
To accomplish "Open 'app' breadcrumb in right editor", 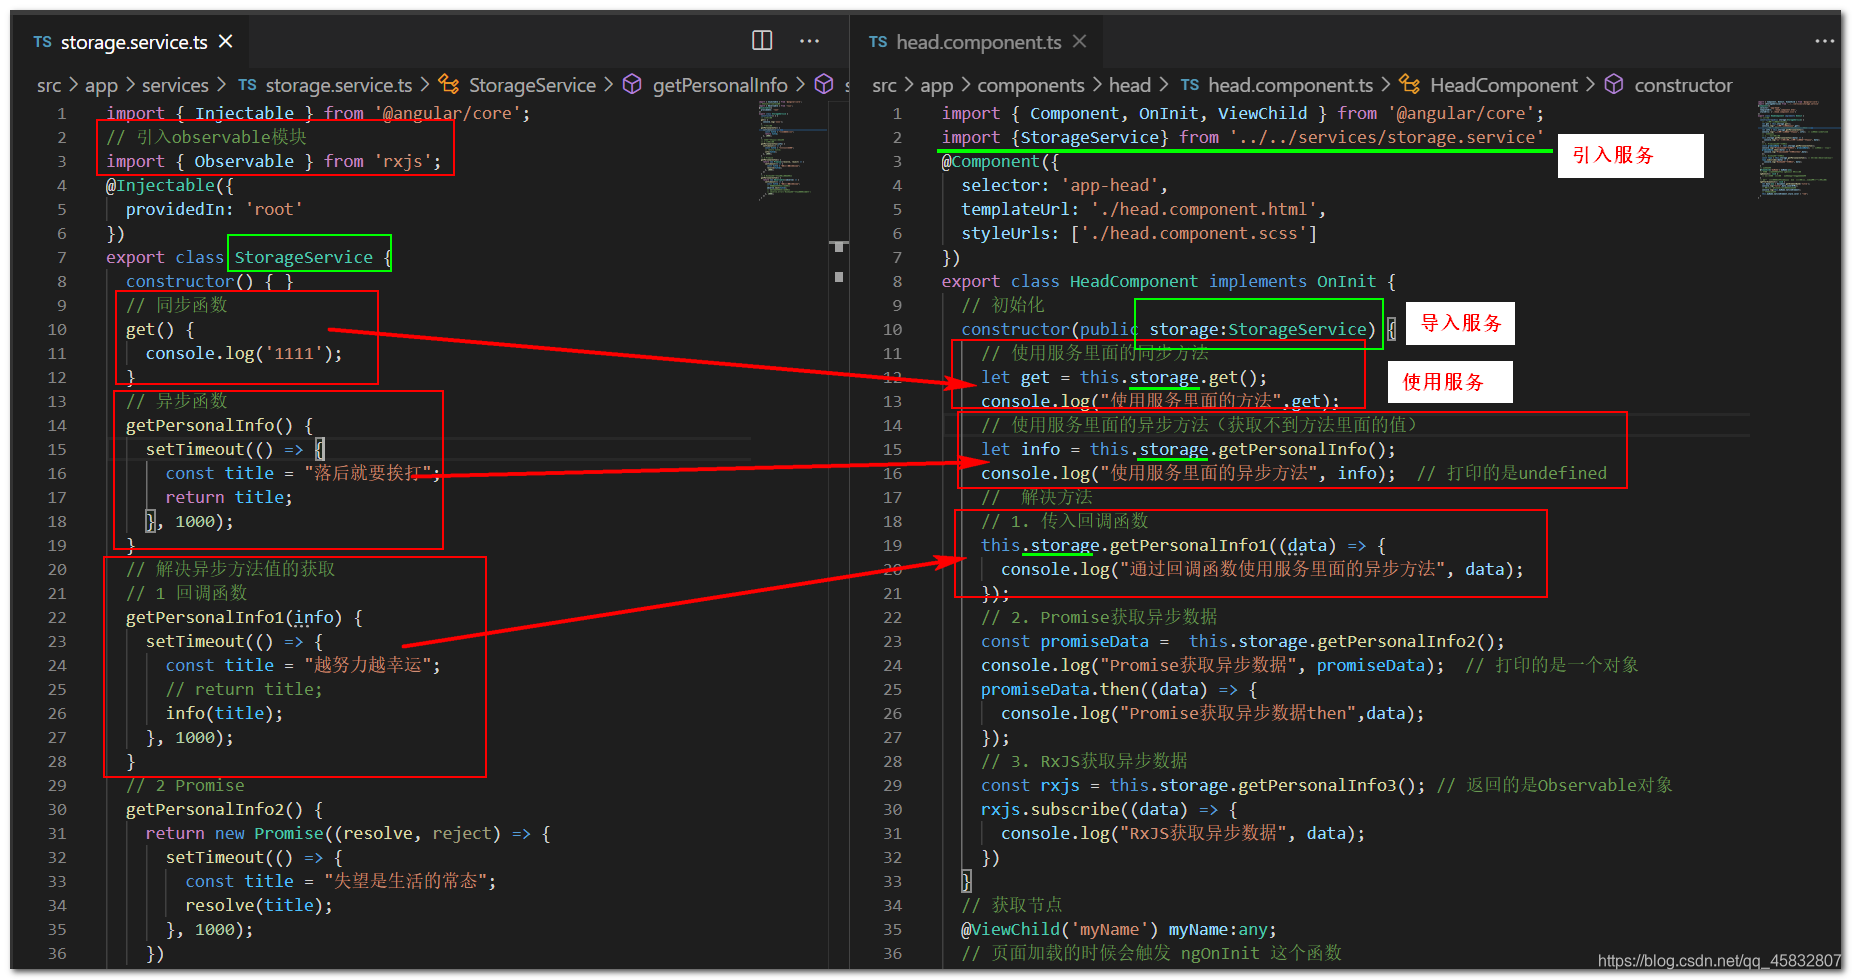I will [x=937, y=86].
